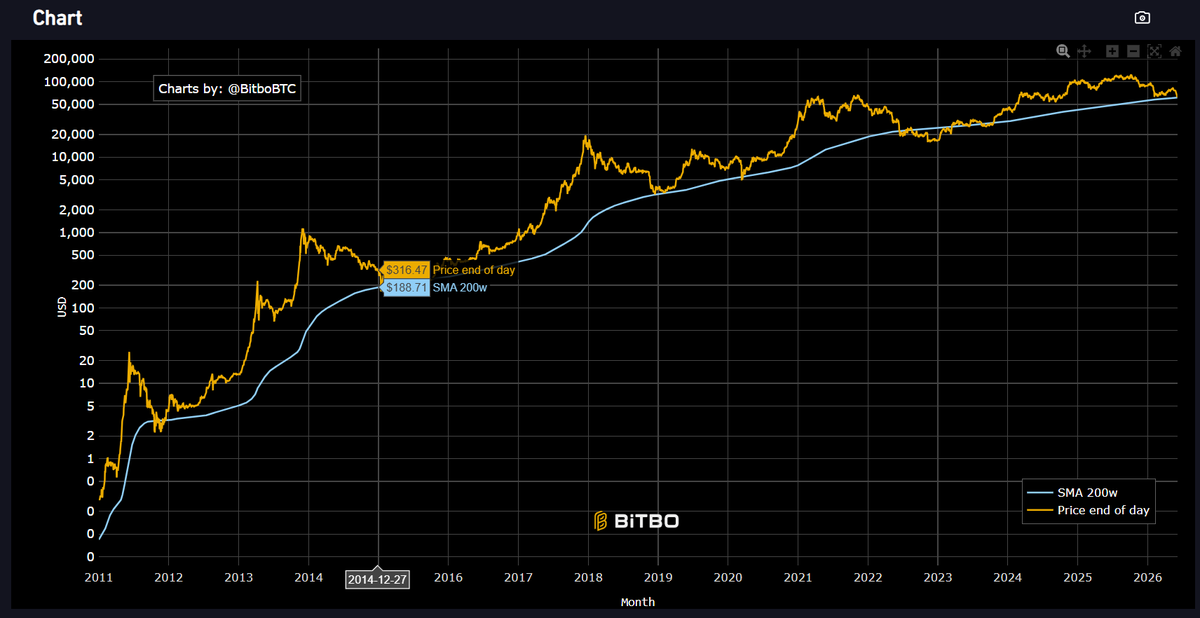1200x618 pixels.
Task: Click the camera screenshot icon
Action: (1142, 17)
